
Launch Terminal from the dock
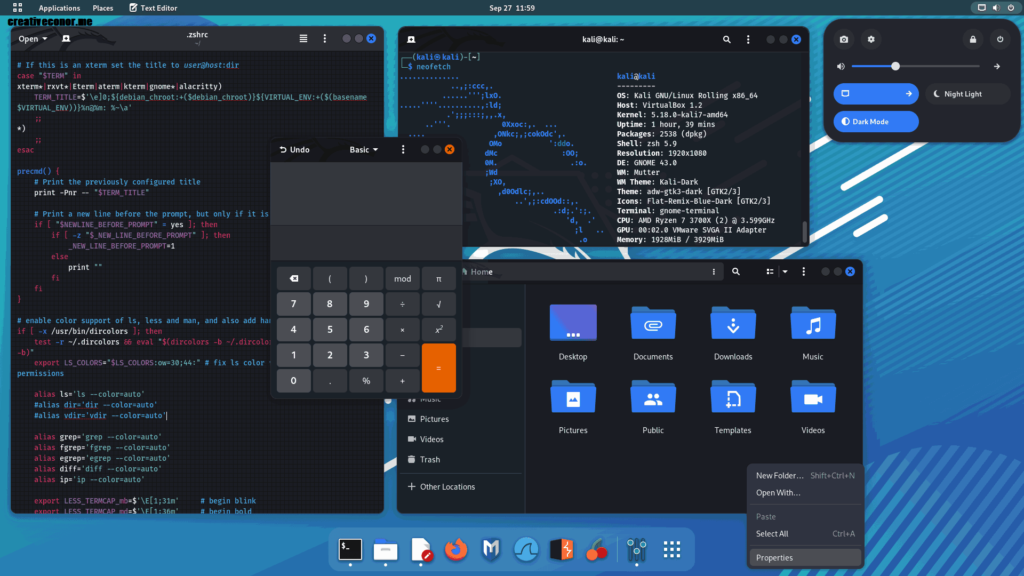pos(350,549)
